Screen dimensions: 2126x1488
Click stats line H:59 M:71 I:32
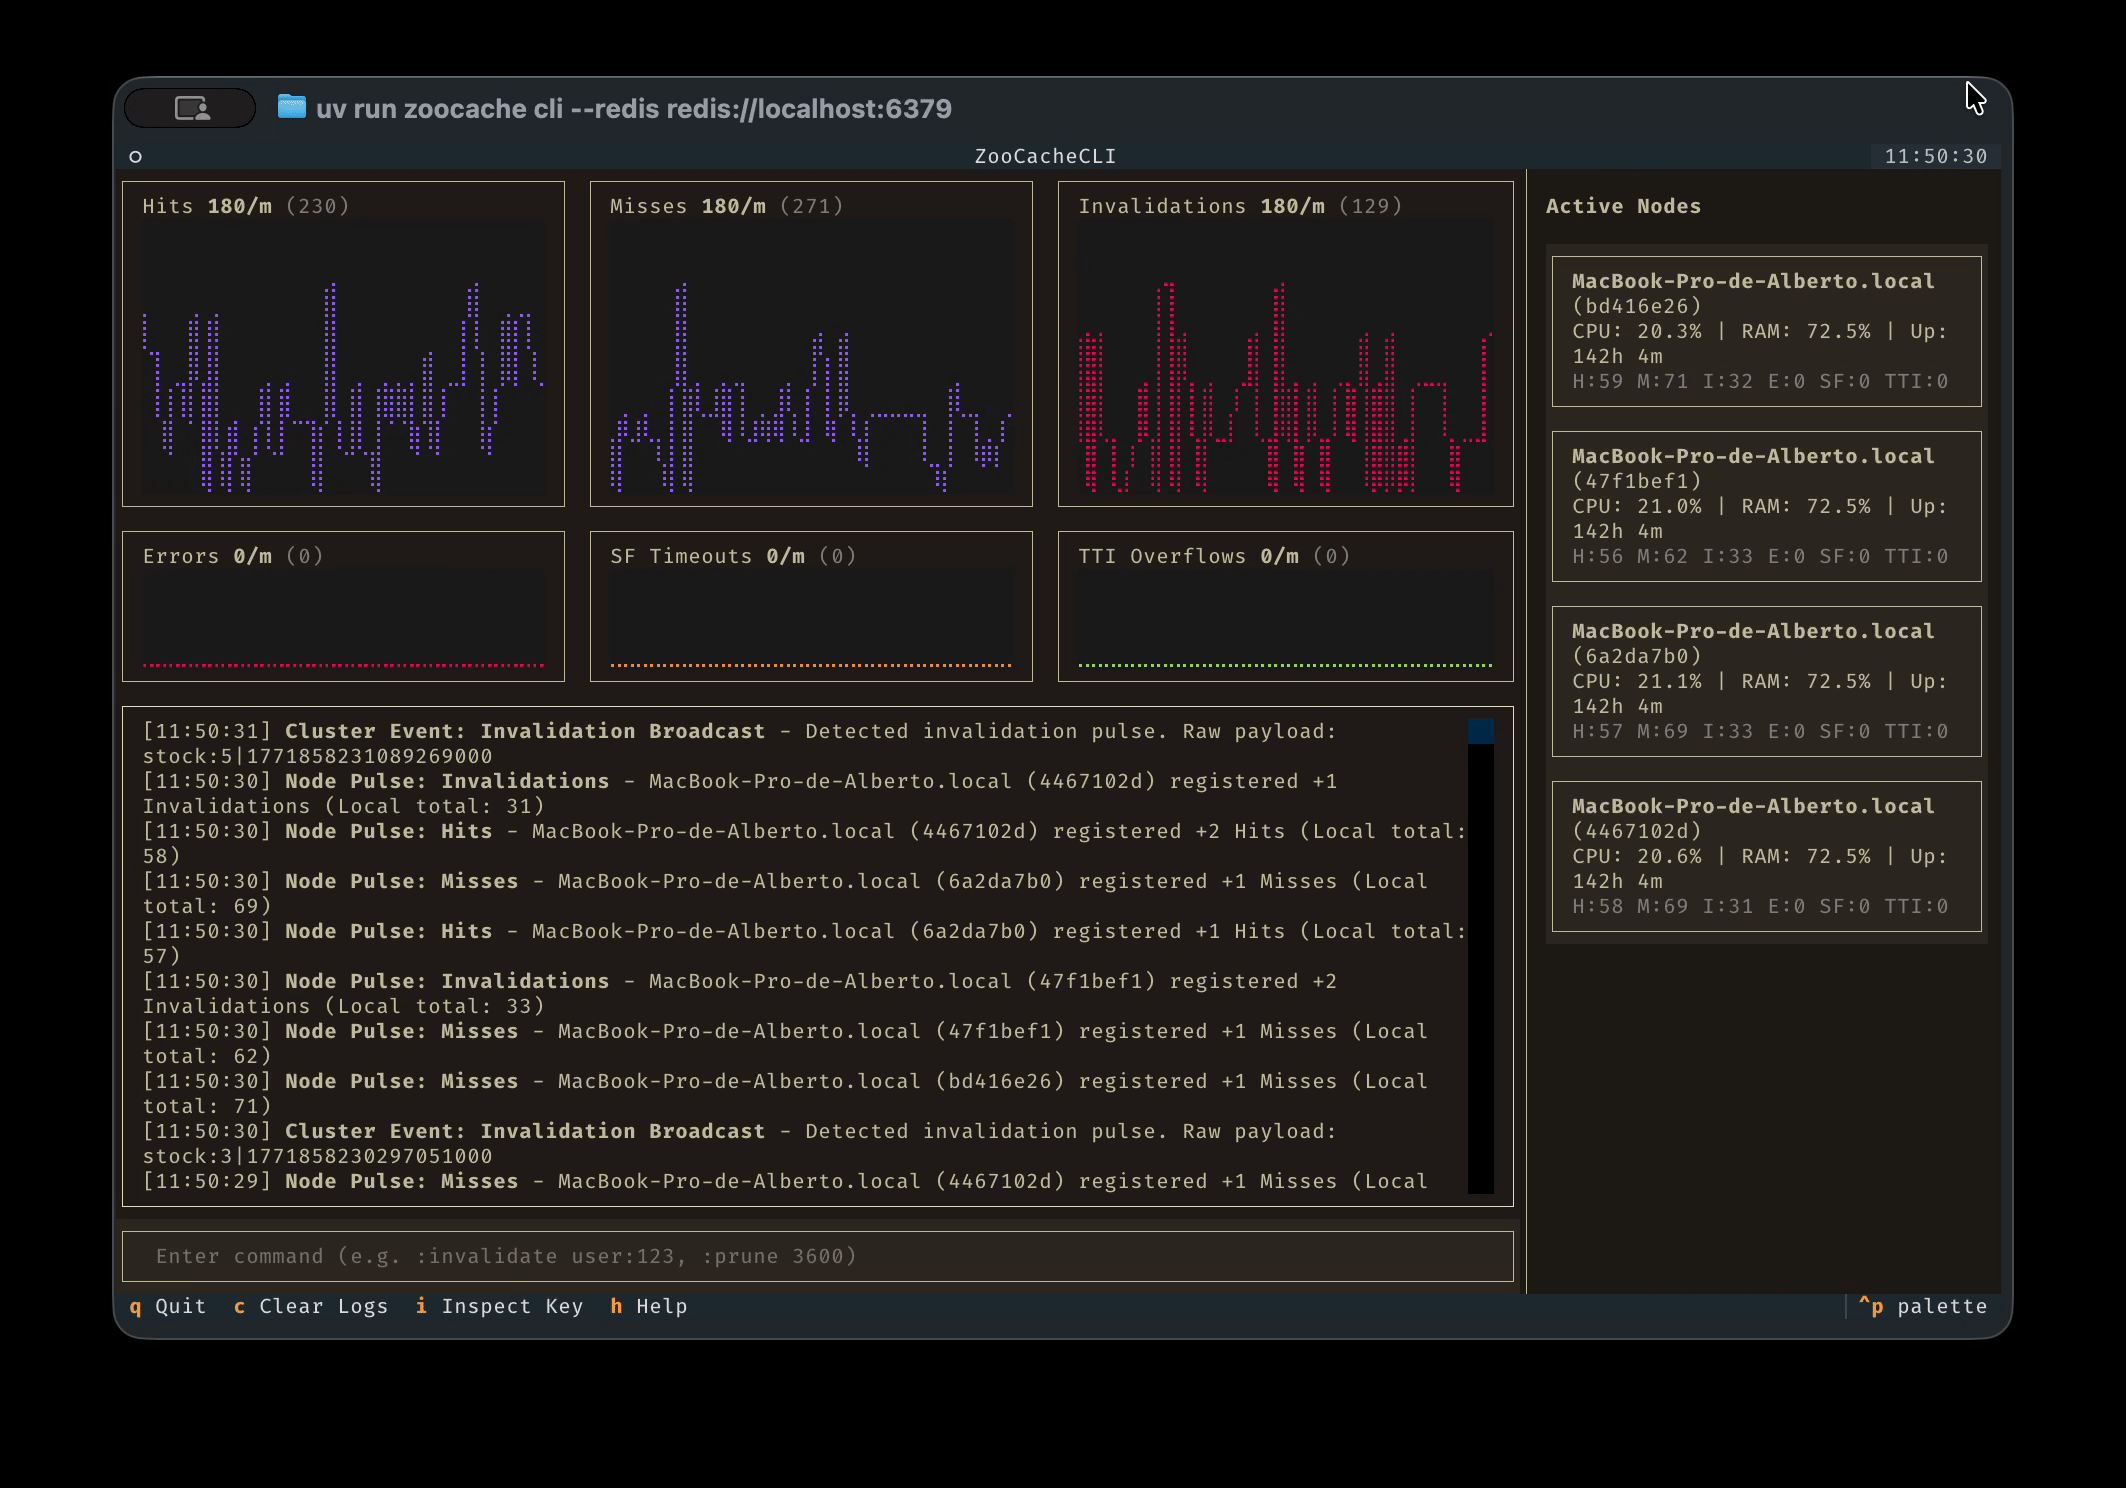pyautogui.click(x=1760, y=381)
